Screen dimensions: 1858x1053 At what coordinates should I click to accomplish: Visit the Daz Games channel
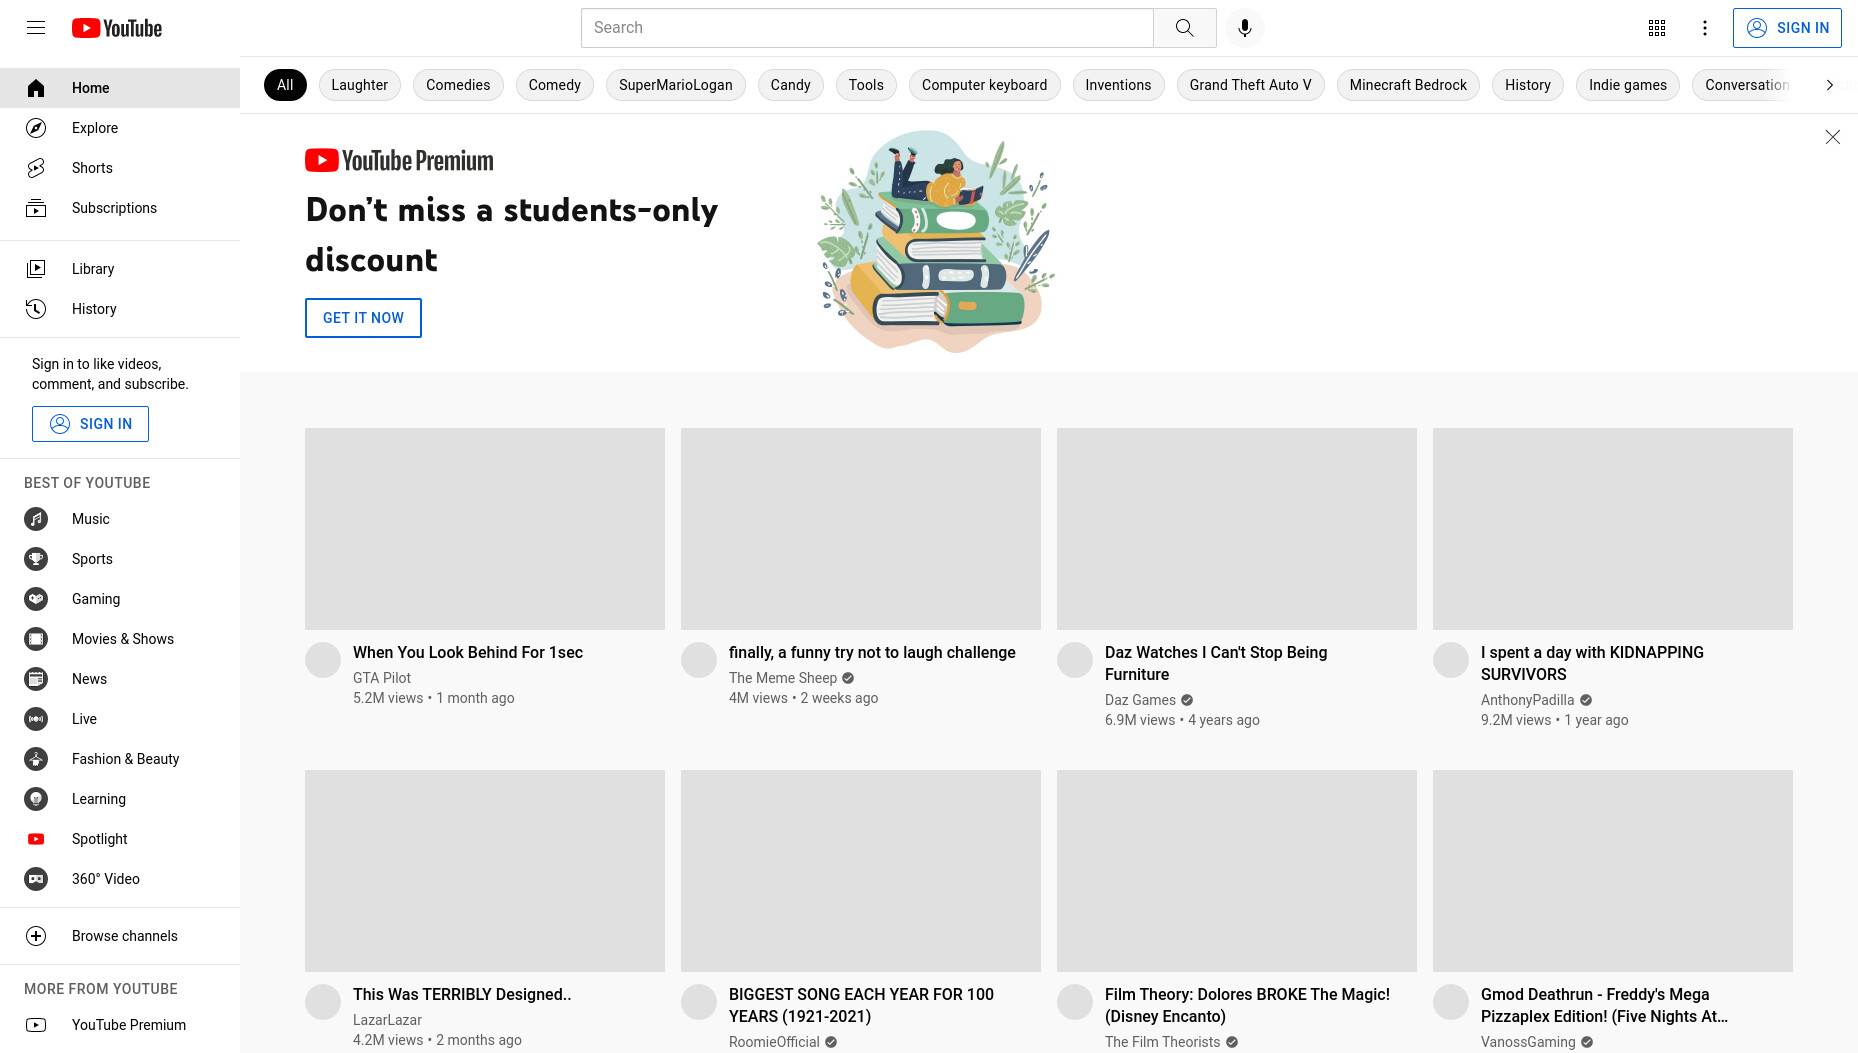coord(1140,700)
